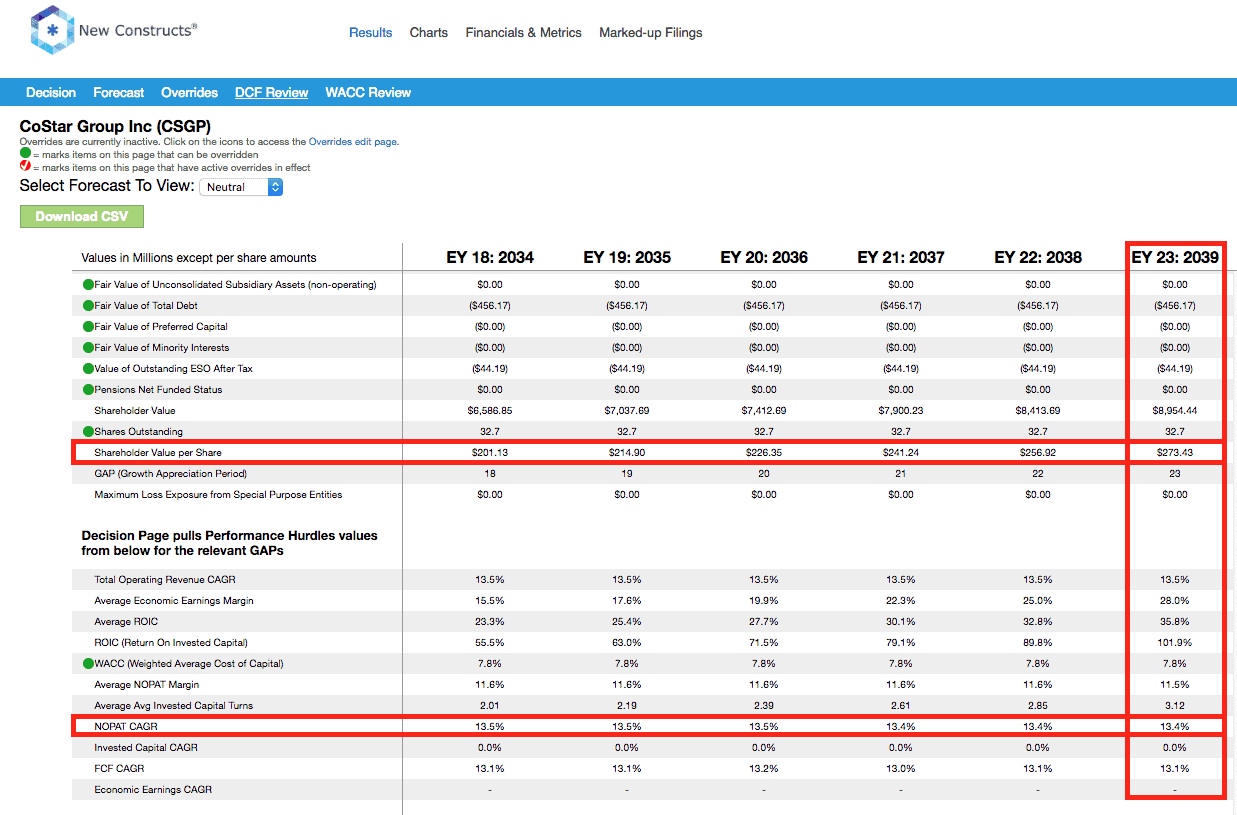Click green override icon for Pensions Net Funded Status
This screenshot has width=1237, height=815.
[x=88, y=390]
